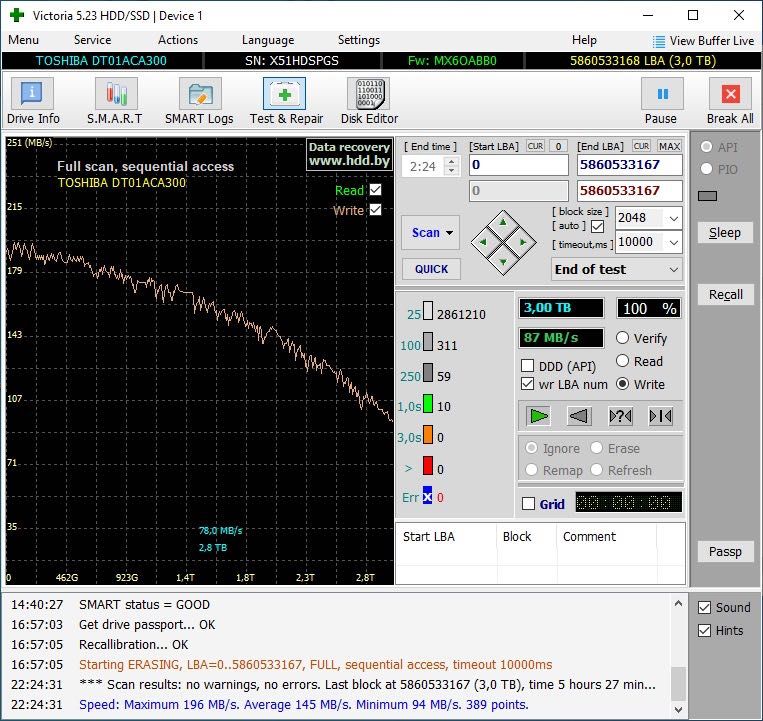
Task: Click the up arrow in diamond navigator
Action: [x=503, y=223]
